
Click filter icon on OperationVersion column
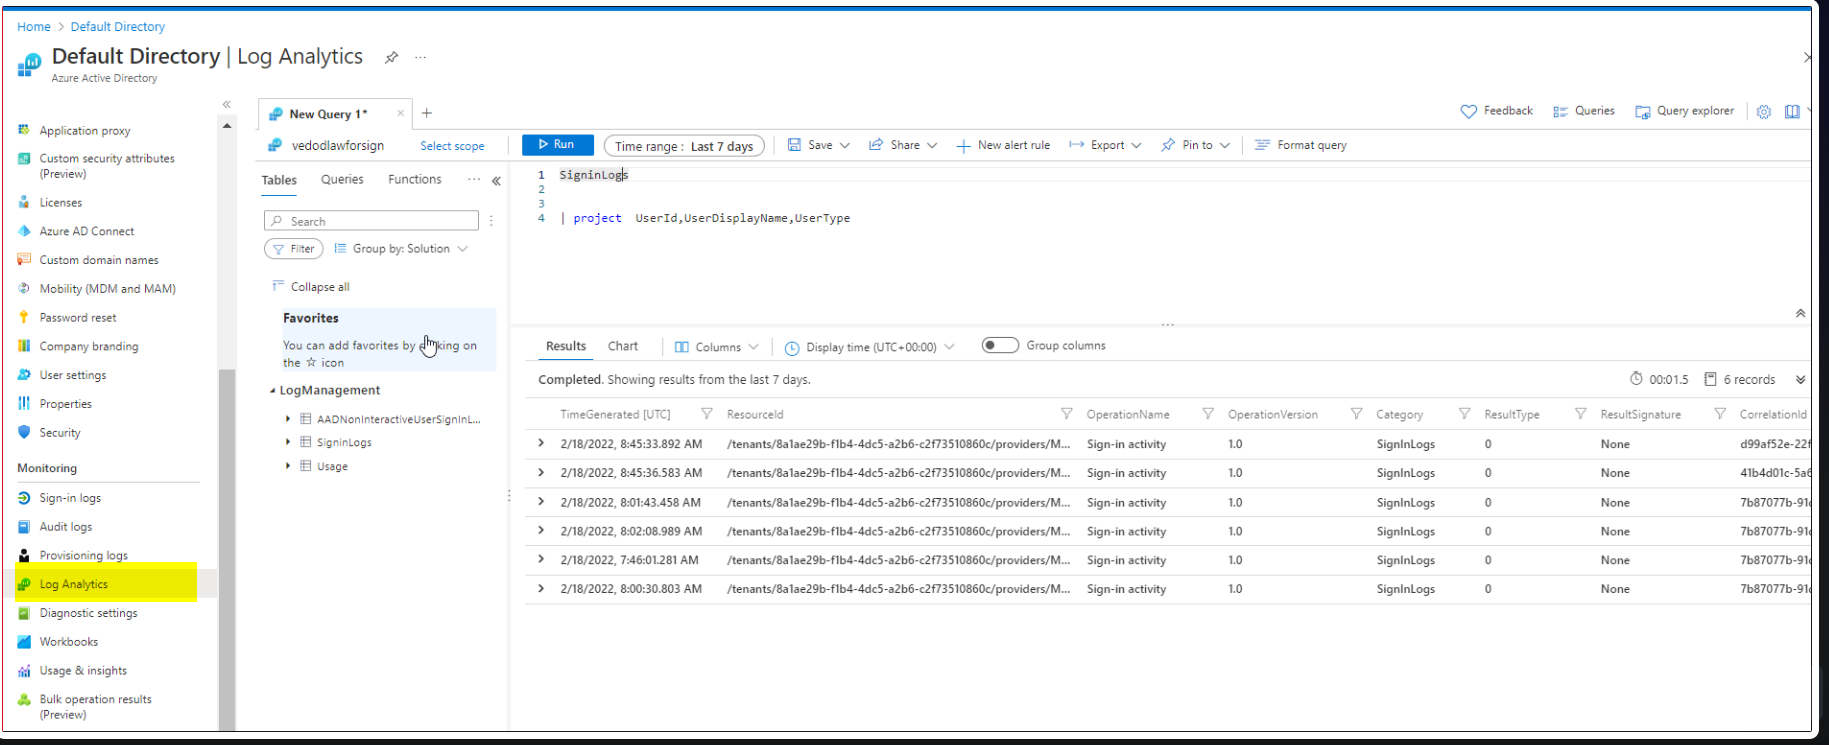[1356, 414]
